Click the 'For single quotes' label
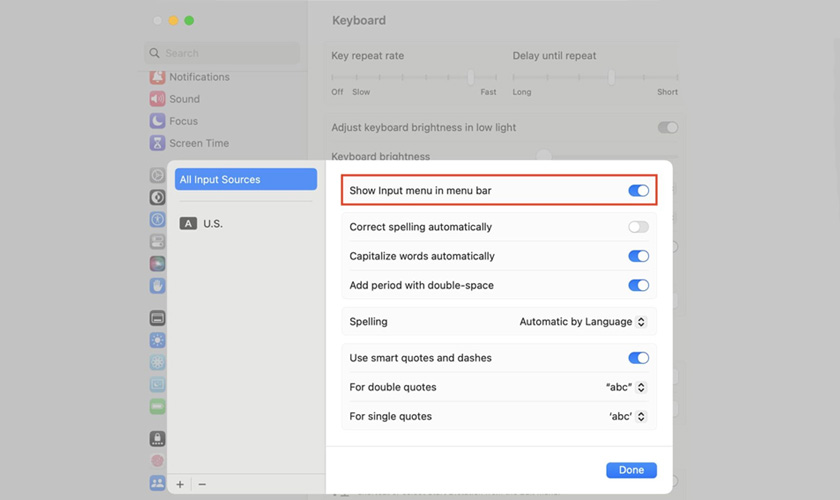This screenshot has width=840, height=500. (x=391, y=416)
